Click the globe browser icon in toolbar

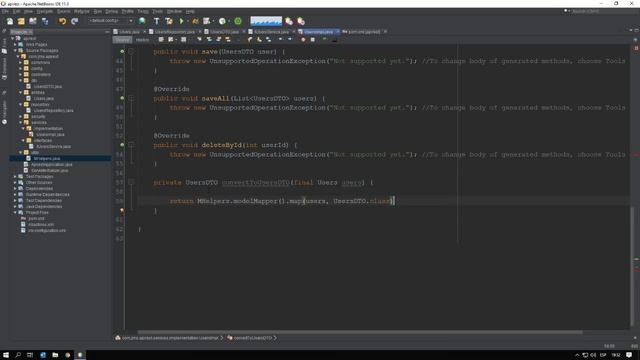coord(142,21)
